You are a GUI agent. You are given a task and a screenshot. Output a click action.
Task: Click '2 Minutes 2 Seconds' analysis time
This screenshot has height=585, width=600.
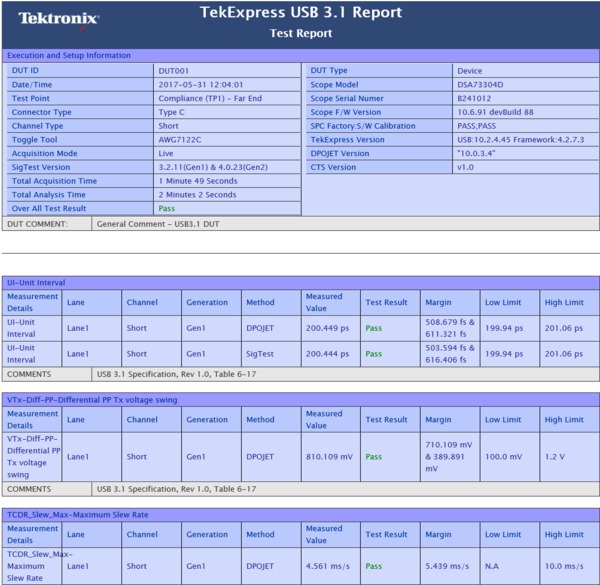click(x=197, y=195)
